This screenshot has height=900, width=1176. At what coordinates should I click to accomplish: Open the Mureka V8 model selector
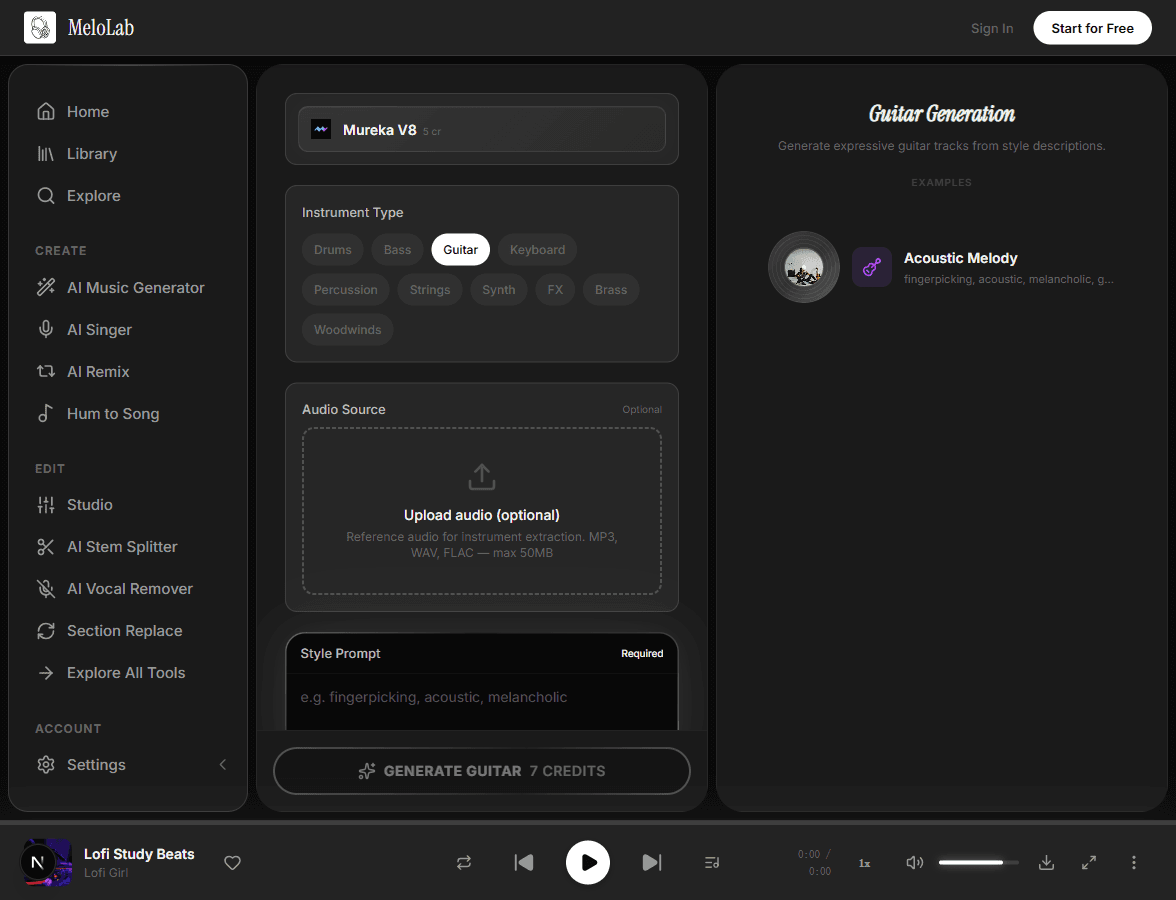coord(482,130)
